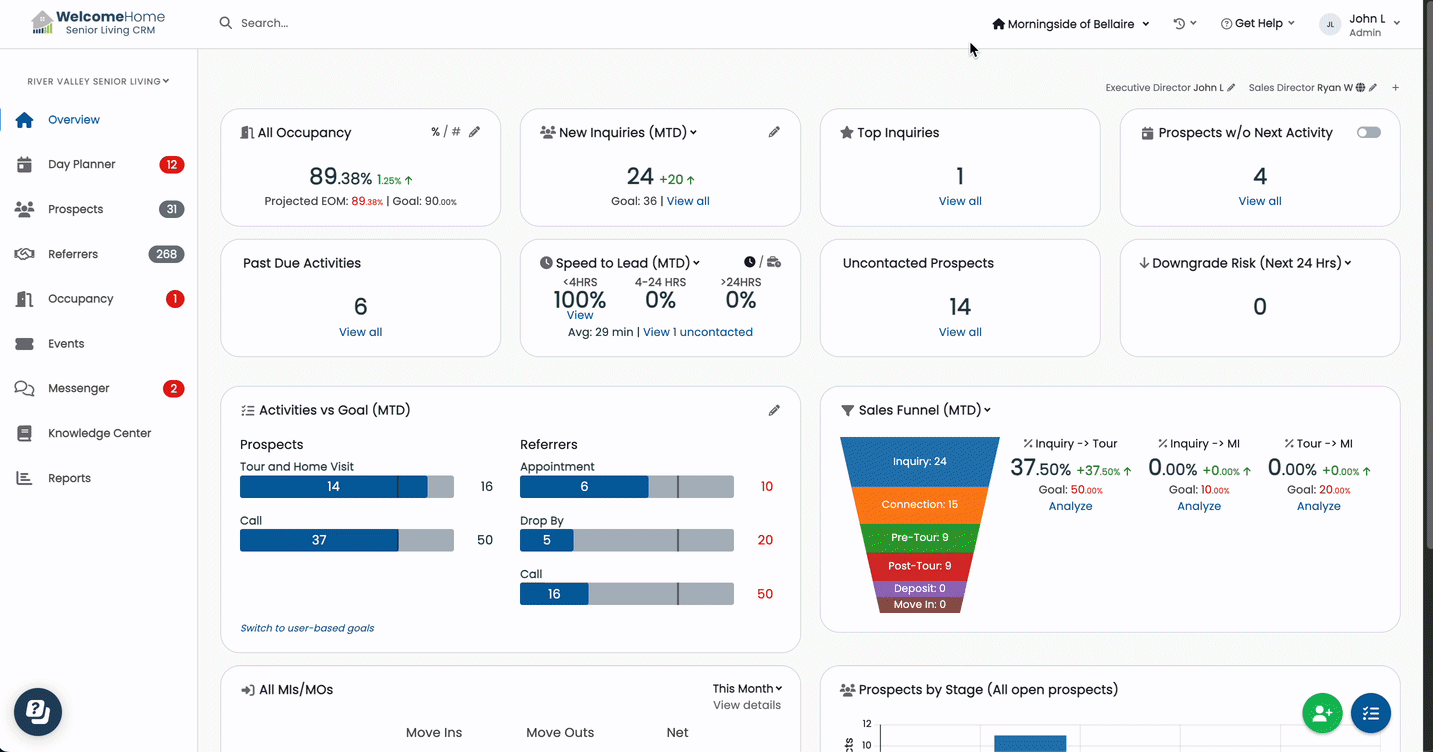Click plus icon to add role

[x=1396, y=88]
